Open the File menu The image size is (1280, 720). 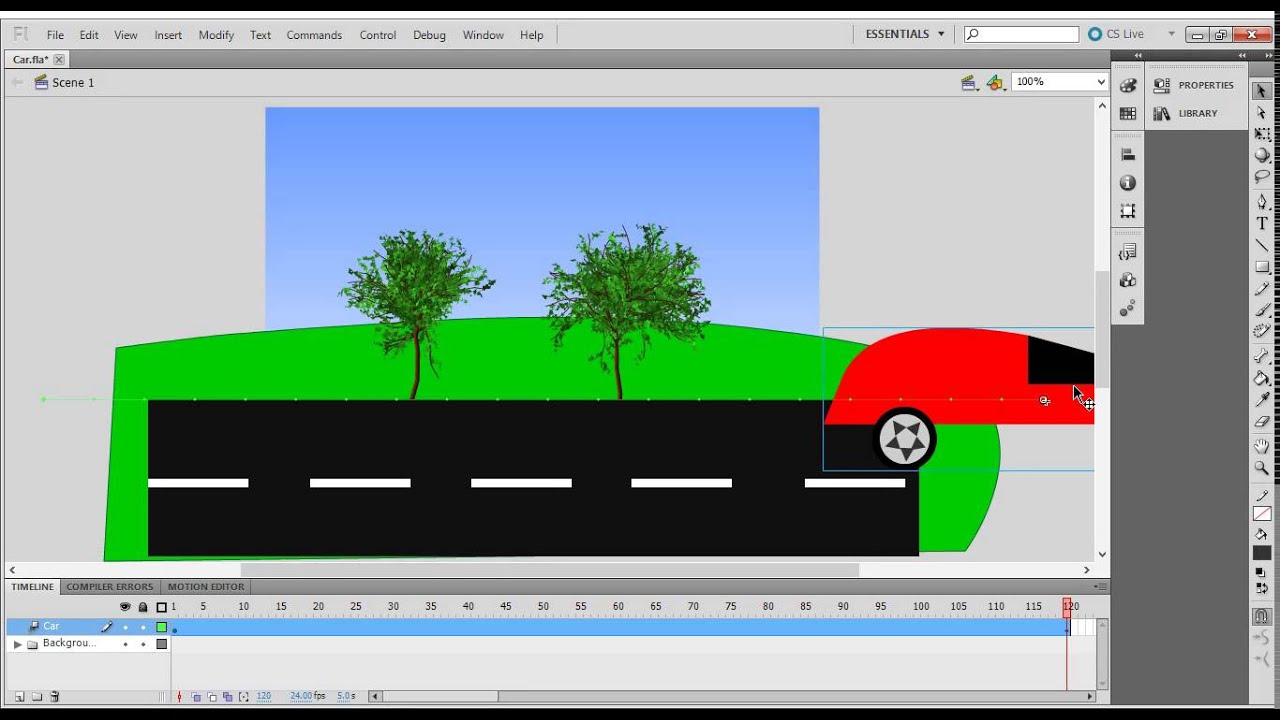coord(55,35)
